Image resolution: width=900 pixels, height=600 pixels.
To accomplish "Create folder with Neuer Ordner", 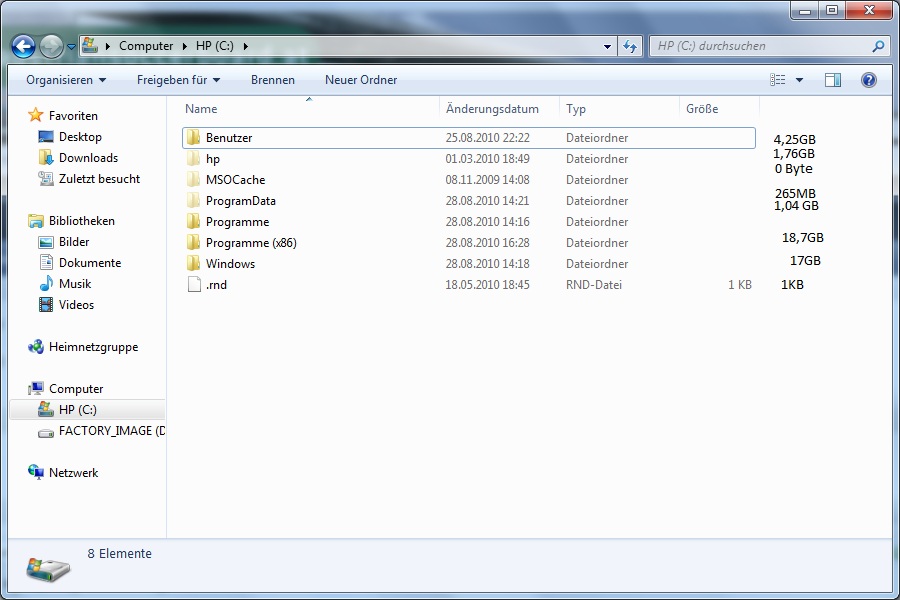I will (x=361, y=80).
